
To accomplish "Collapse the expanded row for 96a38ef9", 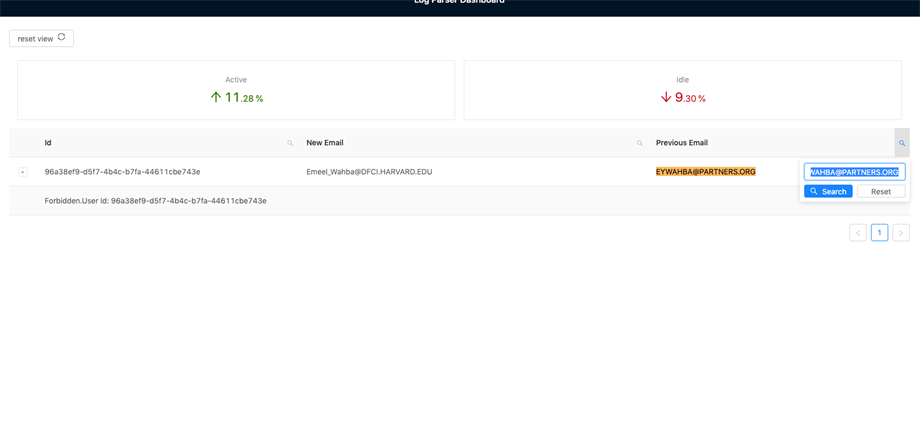I will (x=23, y=172).
